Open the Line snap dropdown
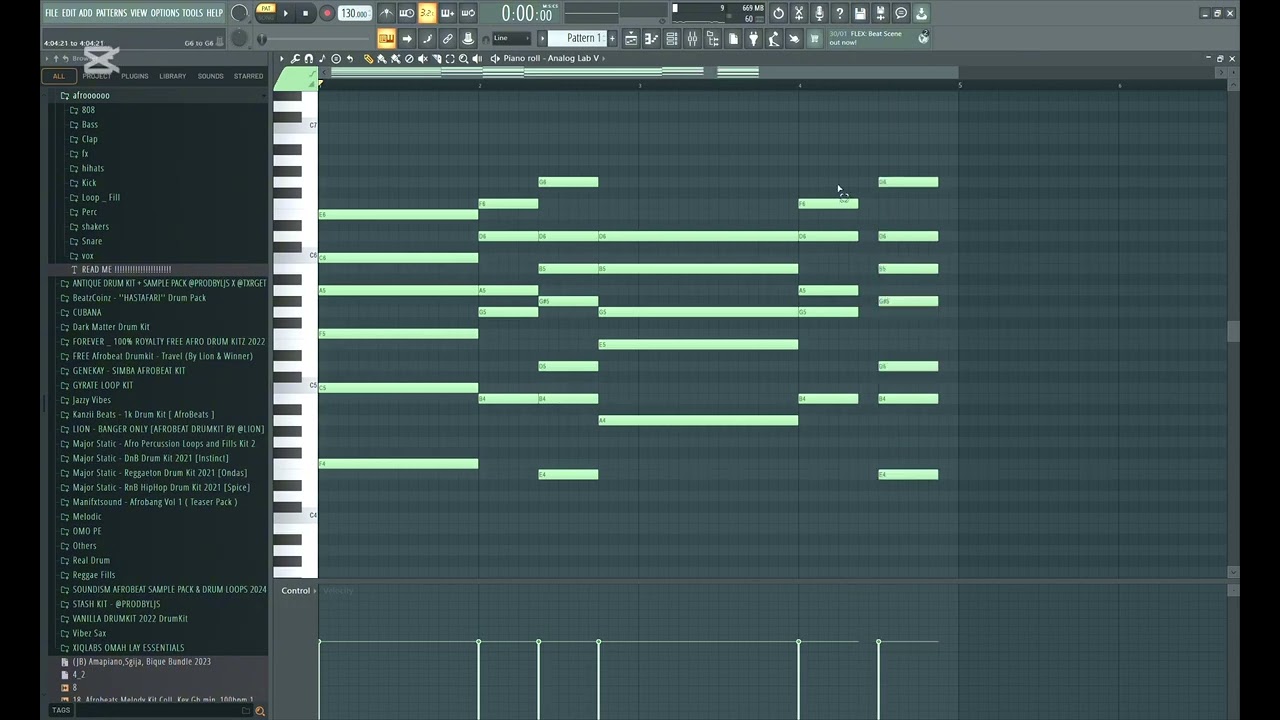 point(512,38)
